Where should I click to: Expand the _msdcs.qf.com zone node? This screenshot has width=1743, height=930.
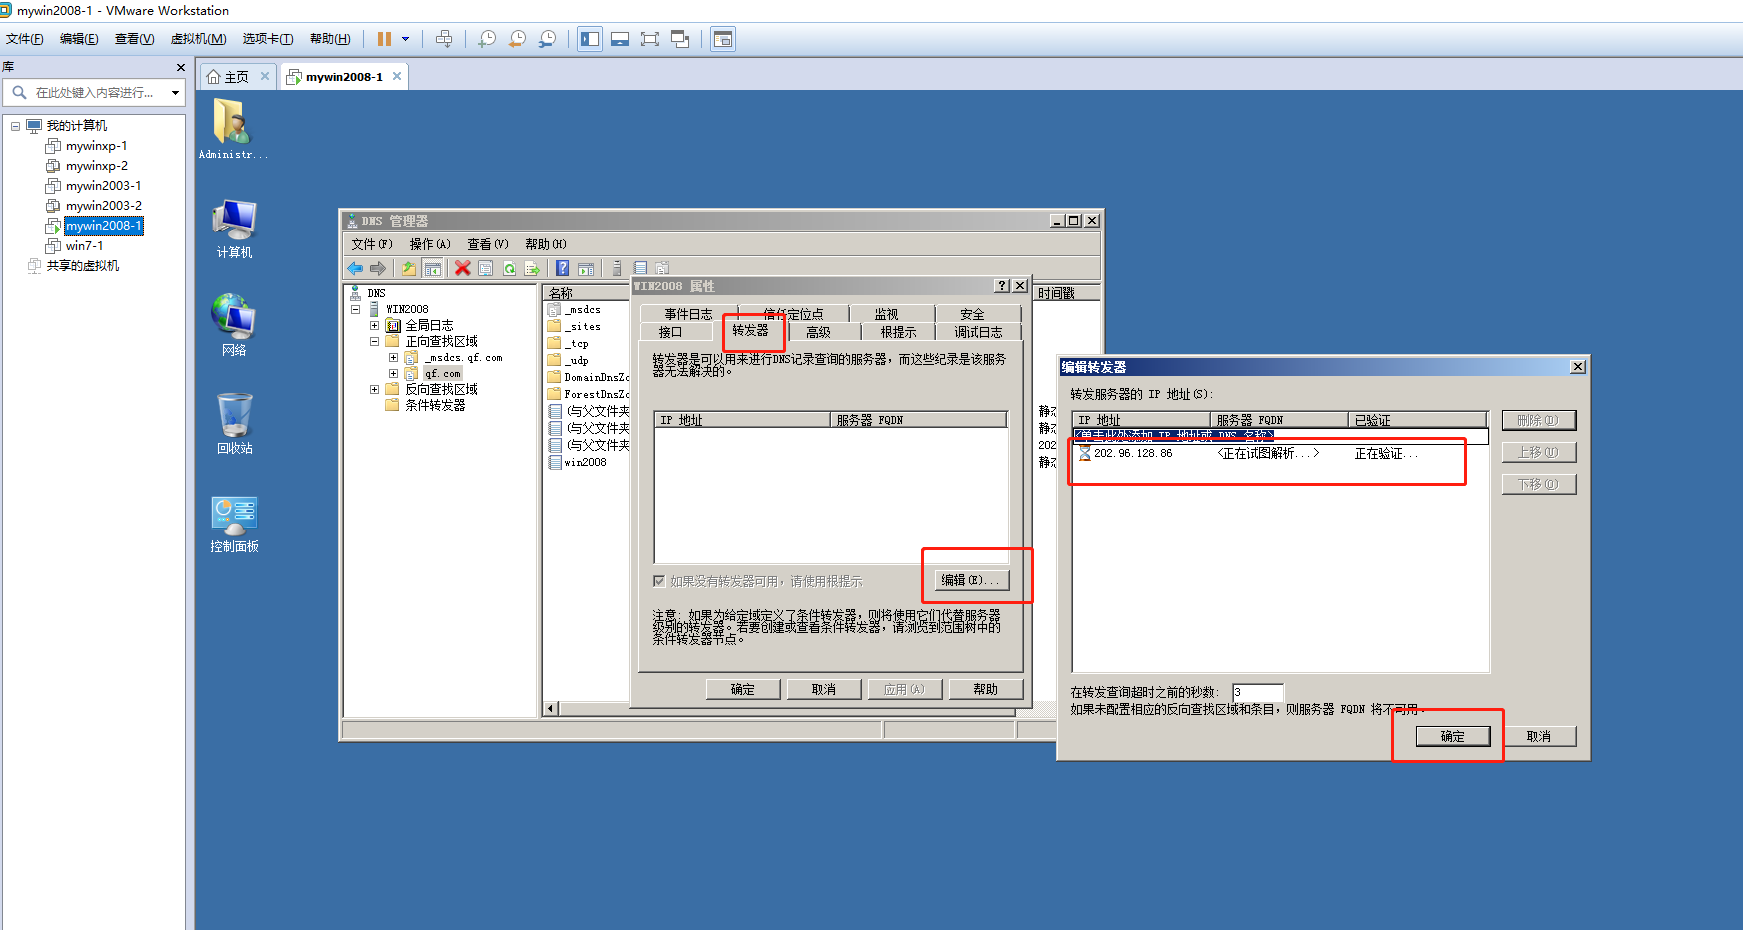click(393, 358)
